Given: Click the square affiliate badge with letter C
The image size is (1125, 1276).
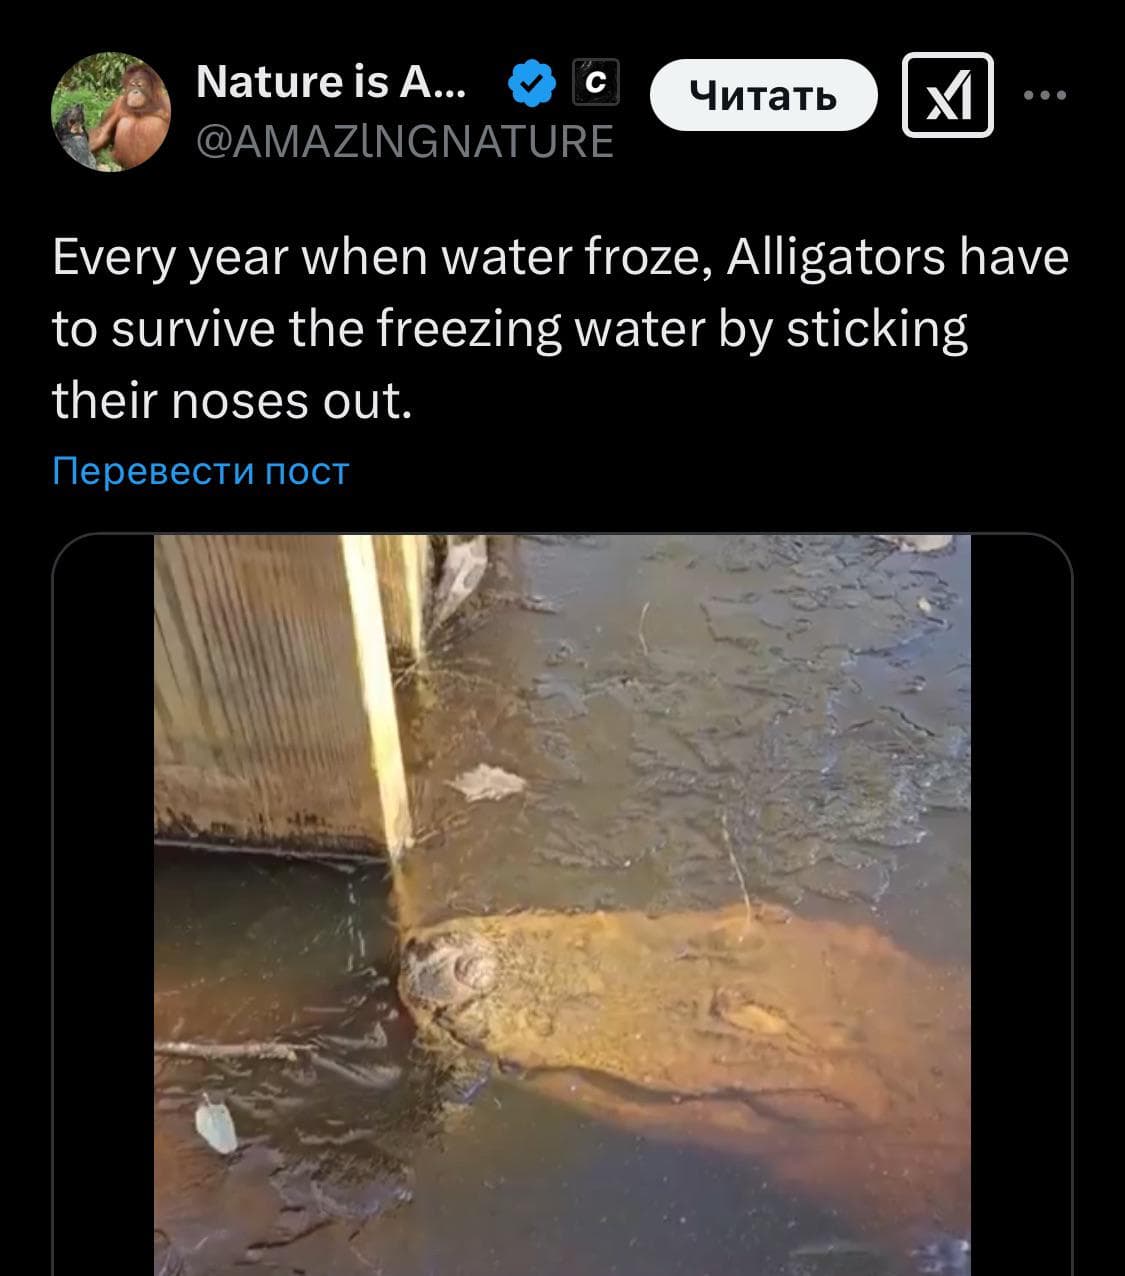Looking at the screenshot, I should click(x=596, y=83).
